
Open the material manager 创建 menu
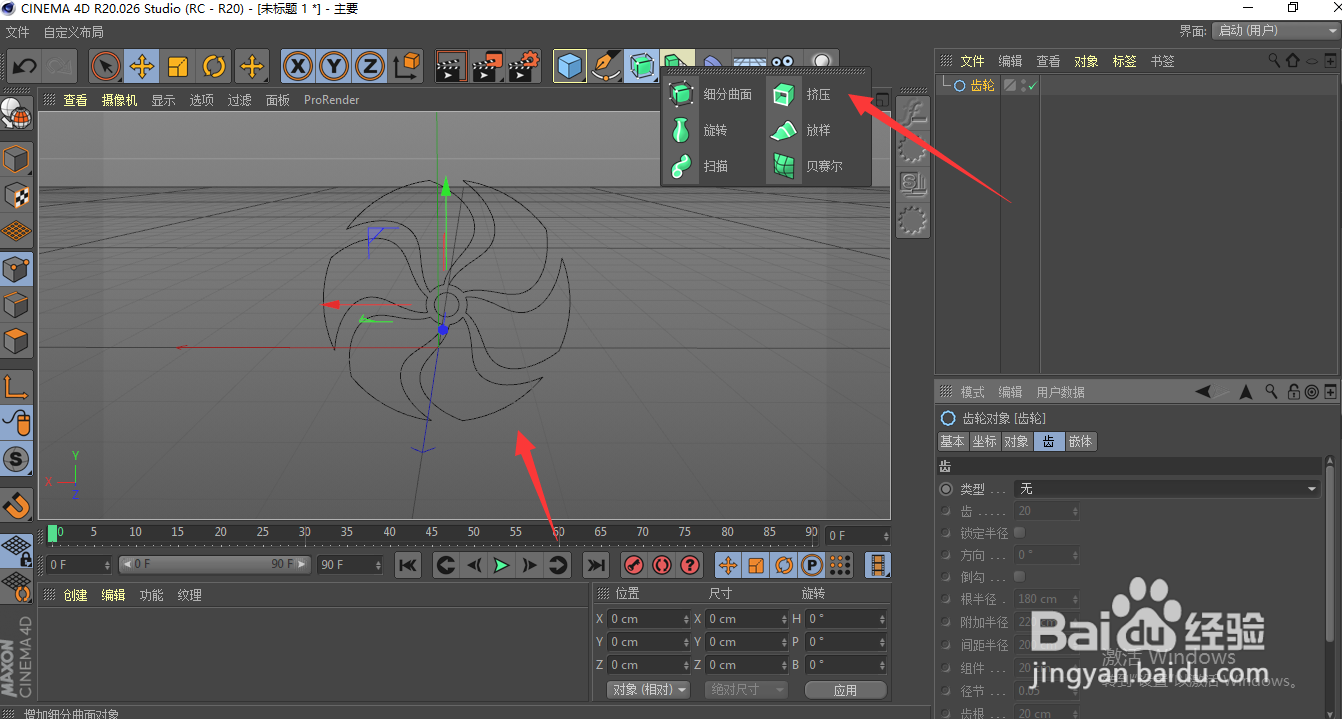(75, 595)
